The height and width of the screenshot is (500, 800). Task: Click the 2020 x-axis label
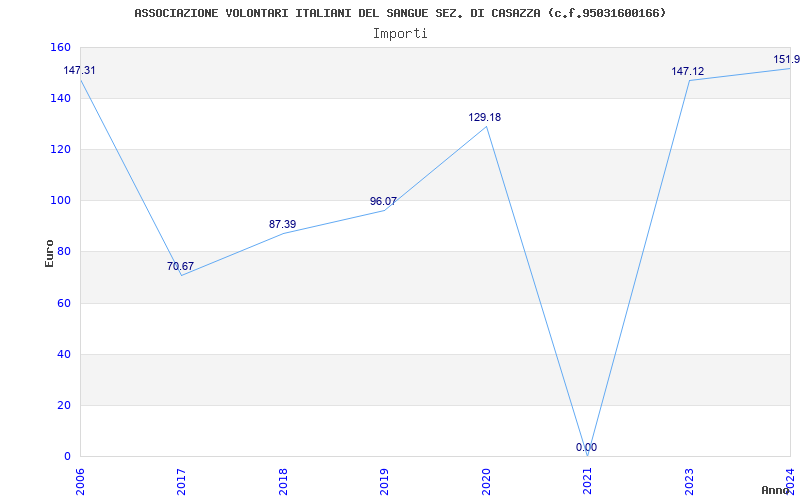click(x=485, y=481)
